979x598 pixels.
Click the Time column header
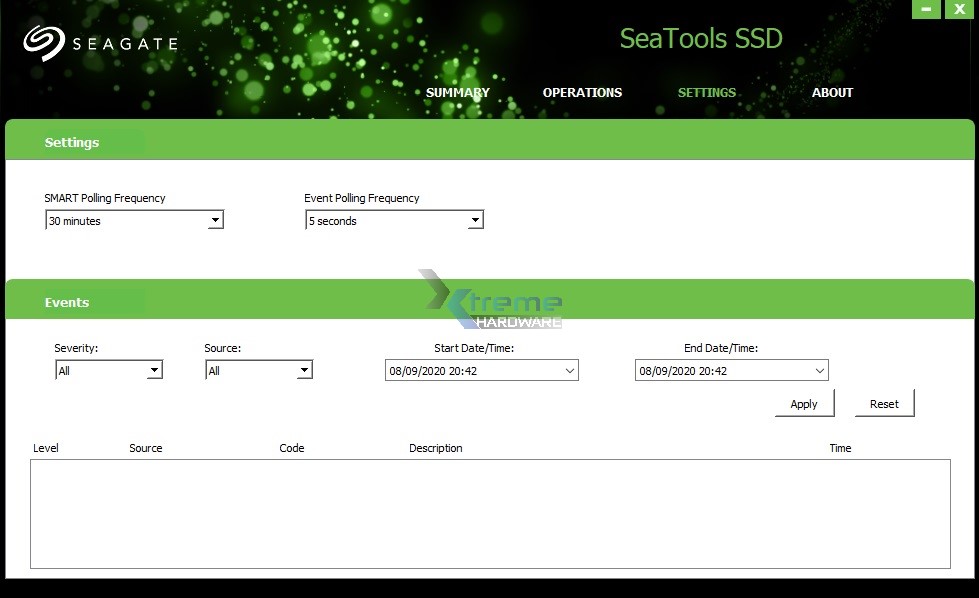click(840, 448)
